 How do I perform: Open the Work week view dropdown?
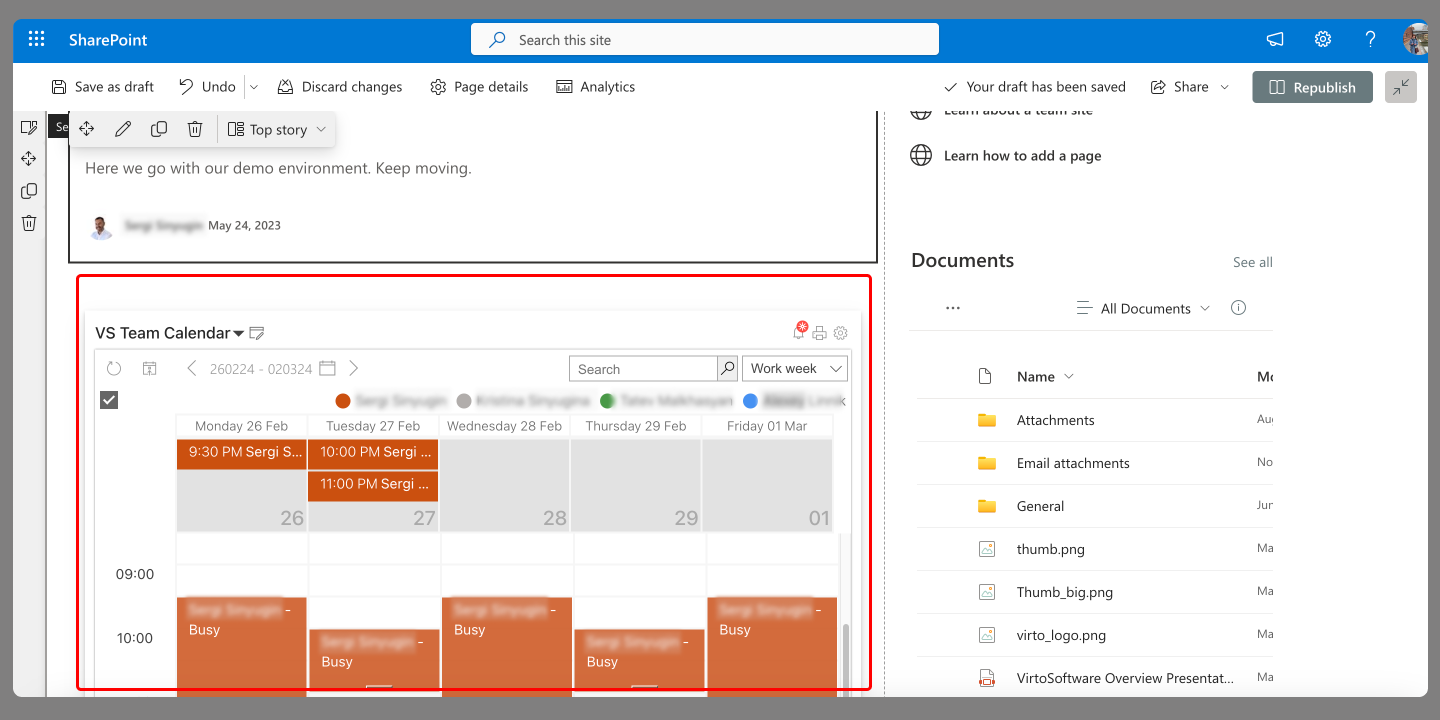(795, 369)
